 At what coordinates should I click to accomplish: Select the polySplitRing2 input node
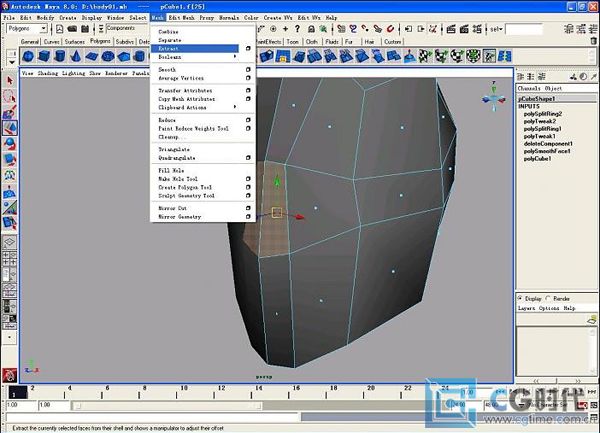tap(543, 114)
